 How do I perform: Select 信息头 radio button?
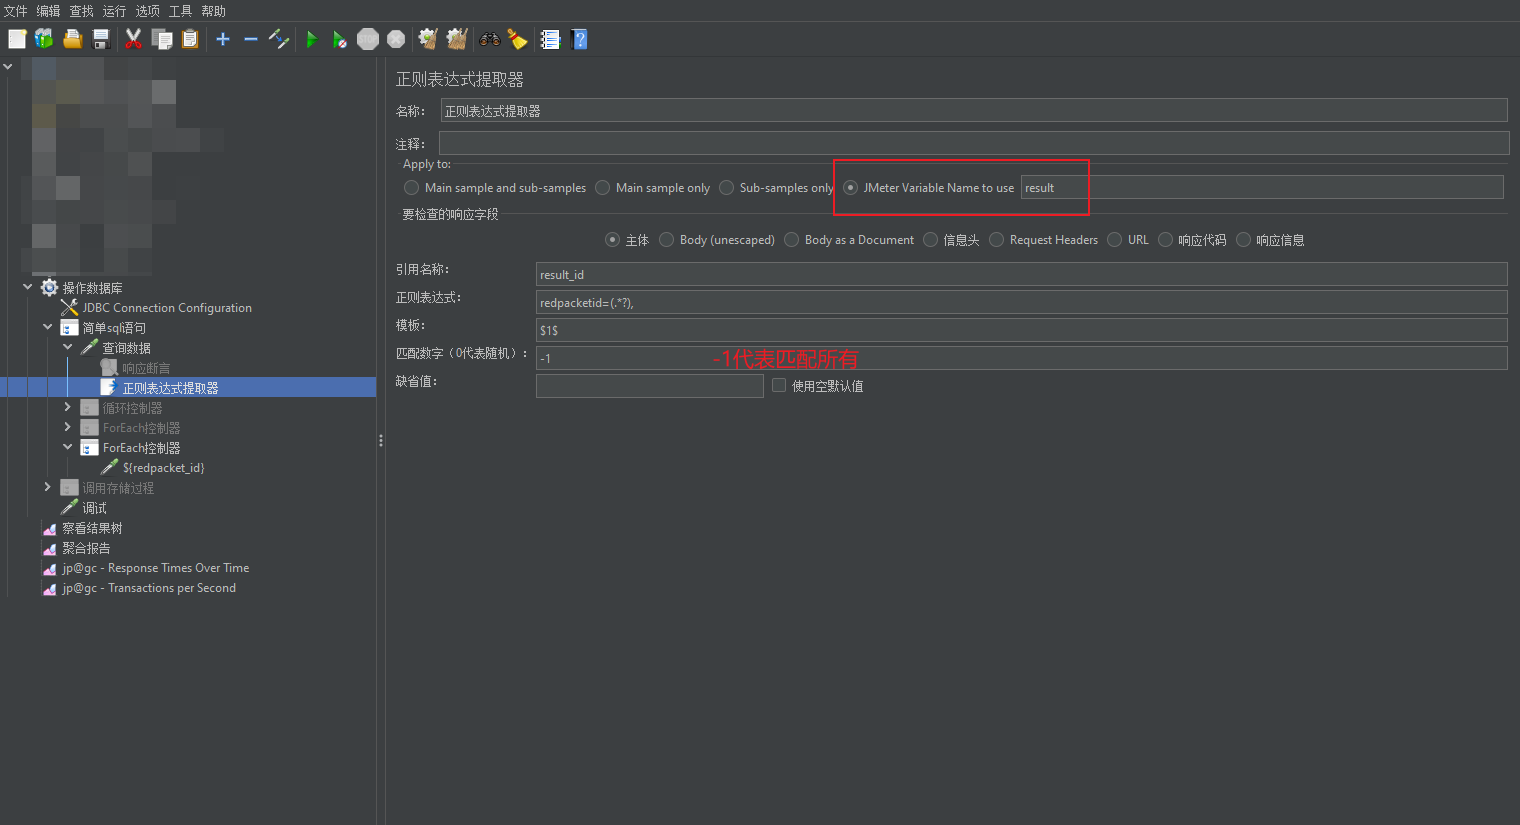tap(930, 240)
